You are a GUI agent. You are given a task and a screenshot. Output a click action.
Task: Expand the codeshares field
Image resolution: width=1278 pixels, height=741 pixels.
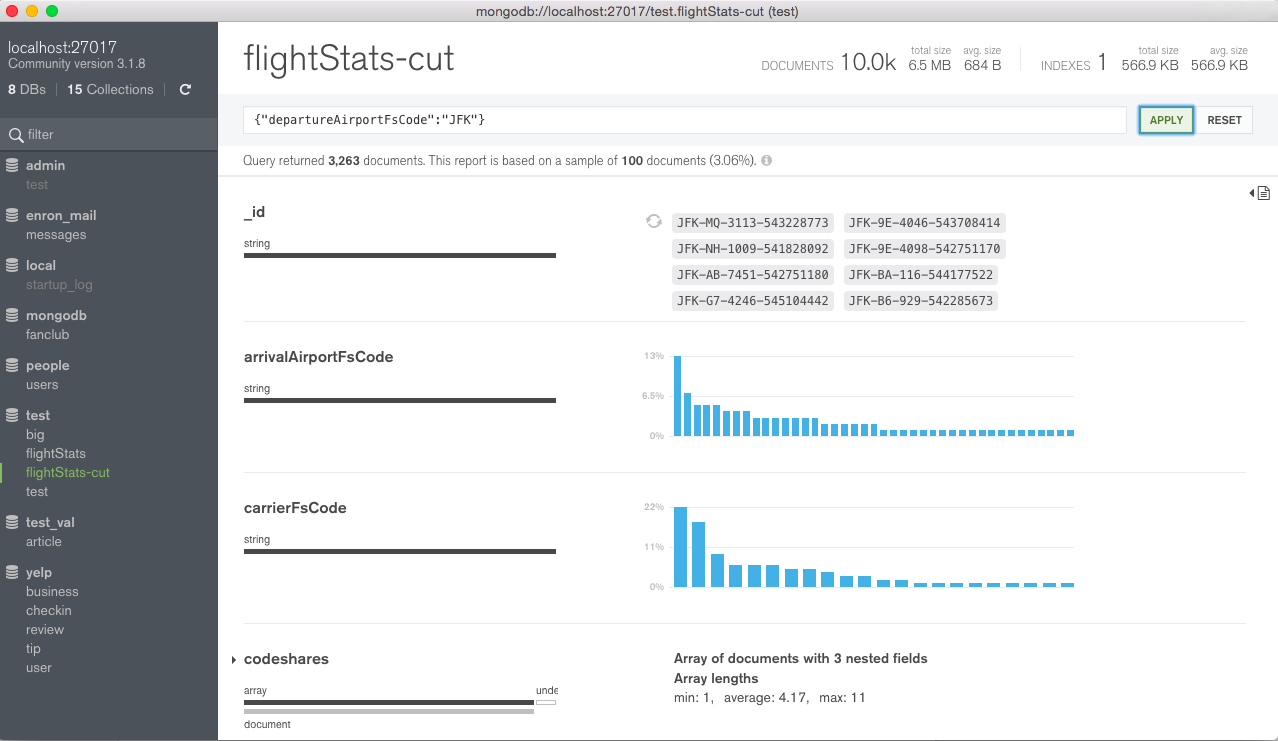click(234, 660)
